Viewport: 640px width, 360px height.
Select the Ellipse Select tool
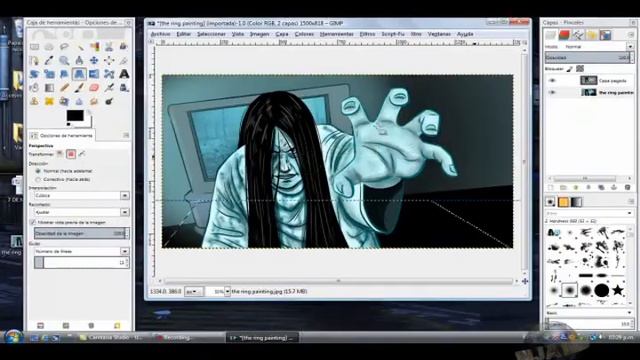tap(49, 47)
